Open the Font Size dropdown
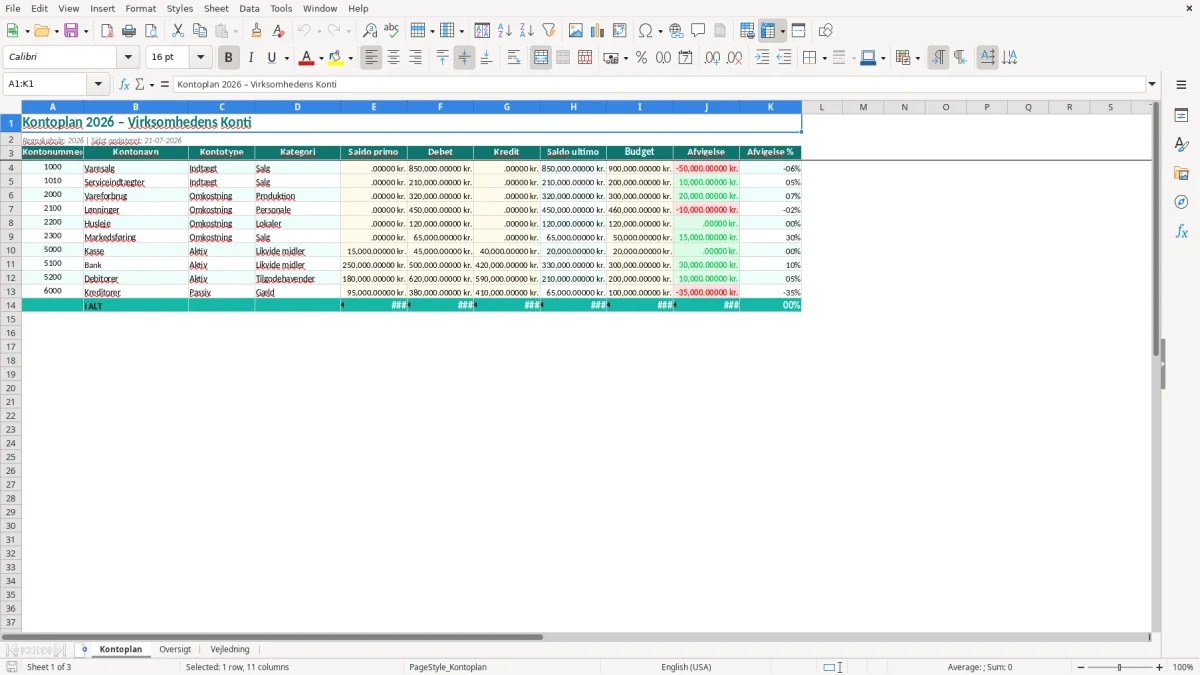 pos(200,58)
